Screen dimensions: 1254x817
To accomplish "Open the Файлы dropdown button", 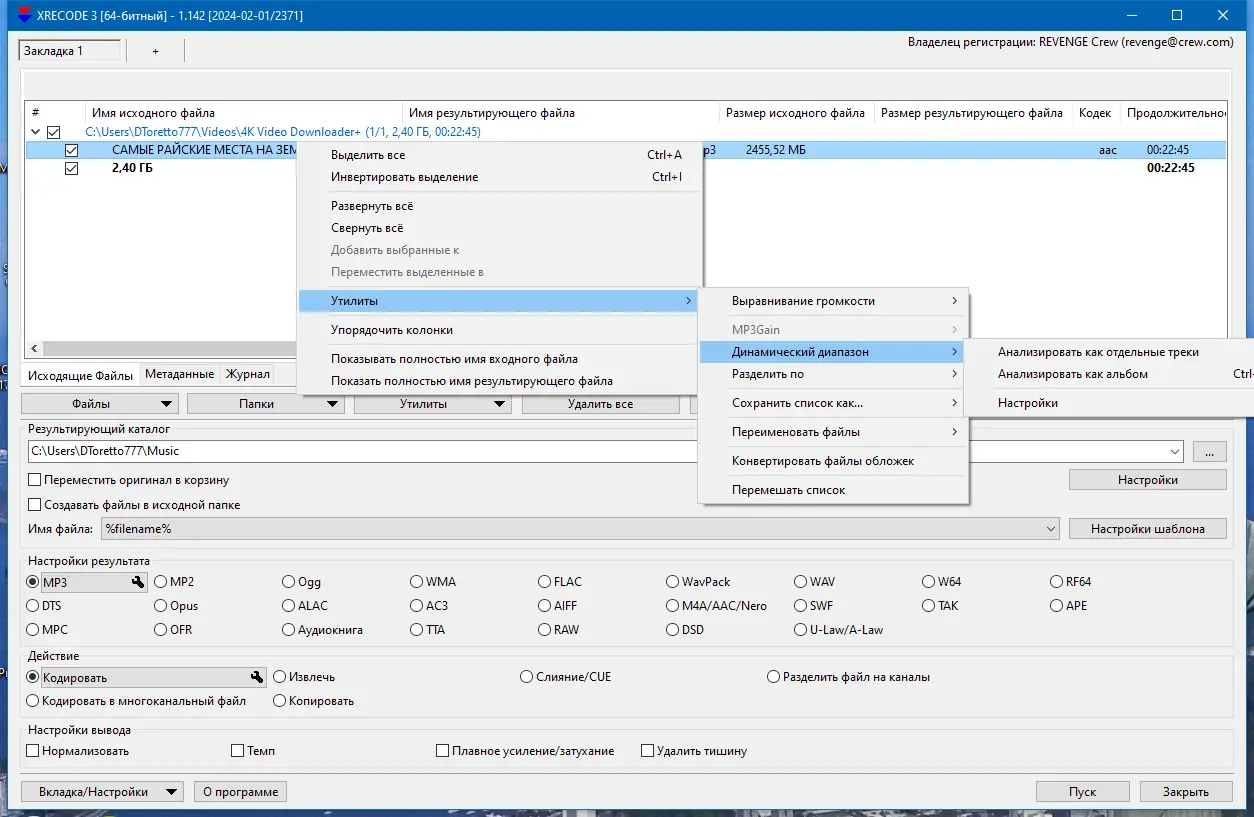I will 100,404.
